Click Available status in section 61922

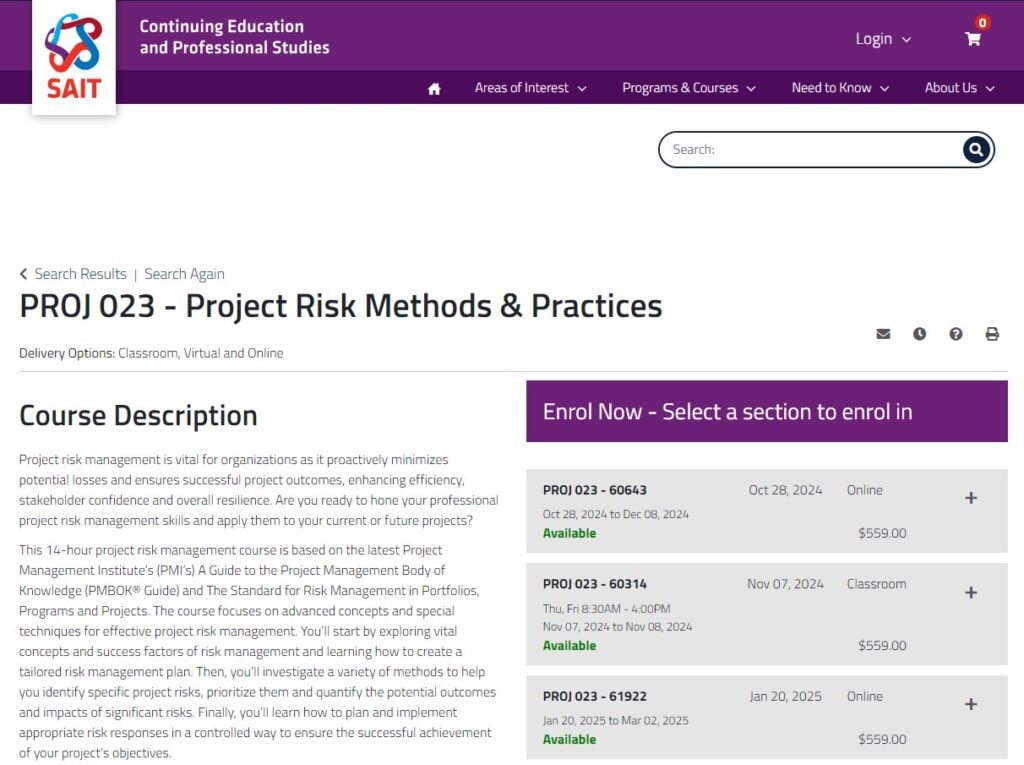[x=569, y=740]
